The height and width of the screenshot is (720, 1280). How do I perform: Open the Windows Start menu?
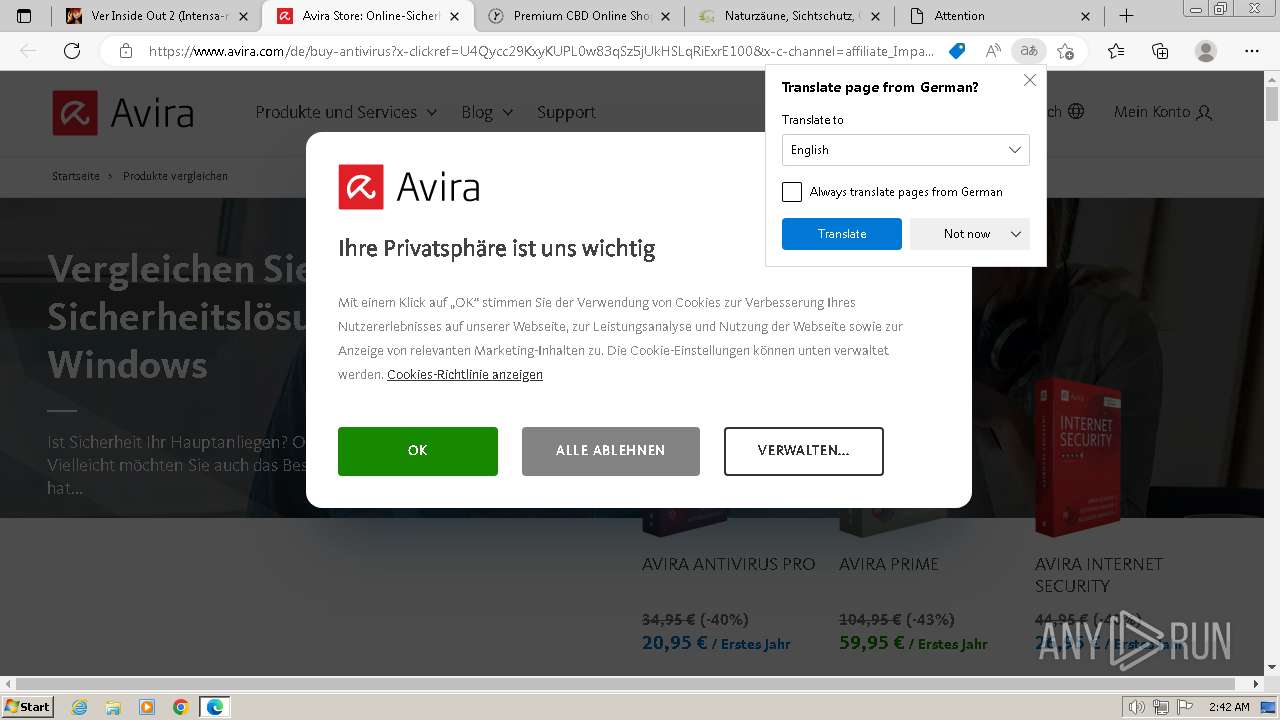pos(27,707)
